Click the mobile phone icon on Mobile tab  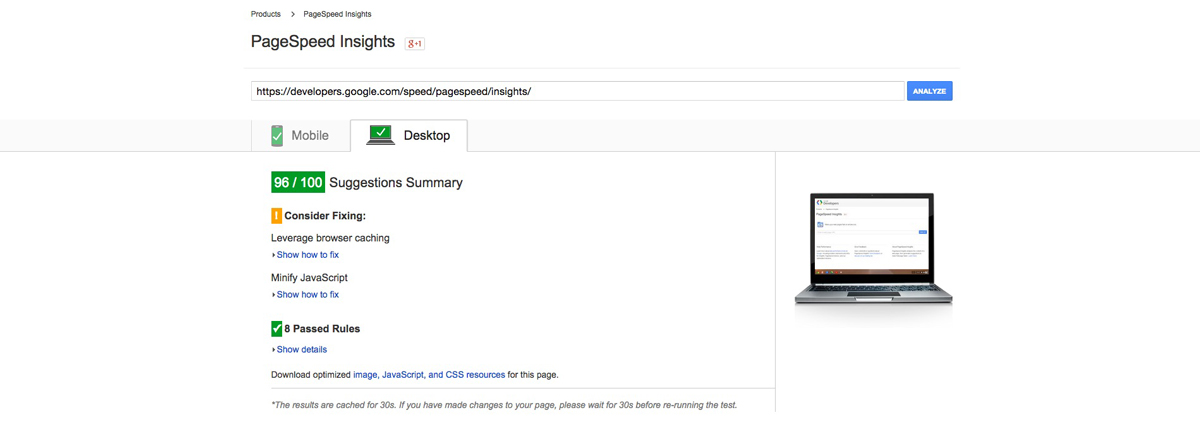(x=277, y=136)
